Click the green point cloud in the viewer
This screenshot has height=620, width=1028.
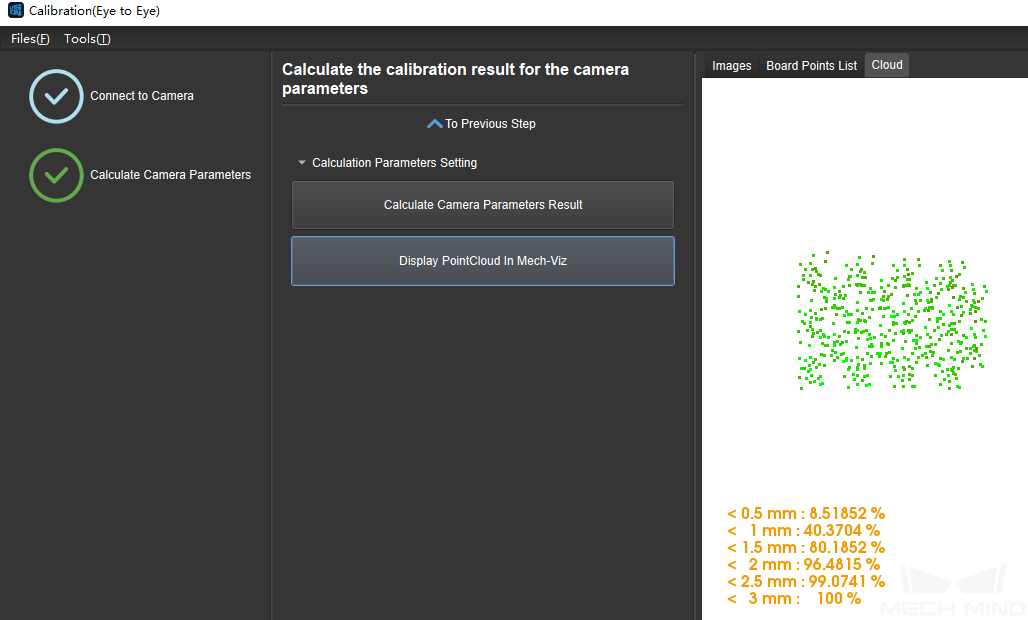[x=892, y=322]
